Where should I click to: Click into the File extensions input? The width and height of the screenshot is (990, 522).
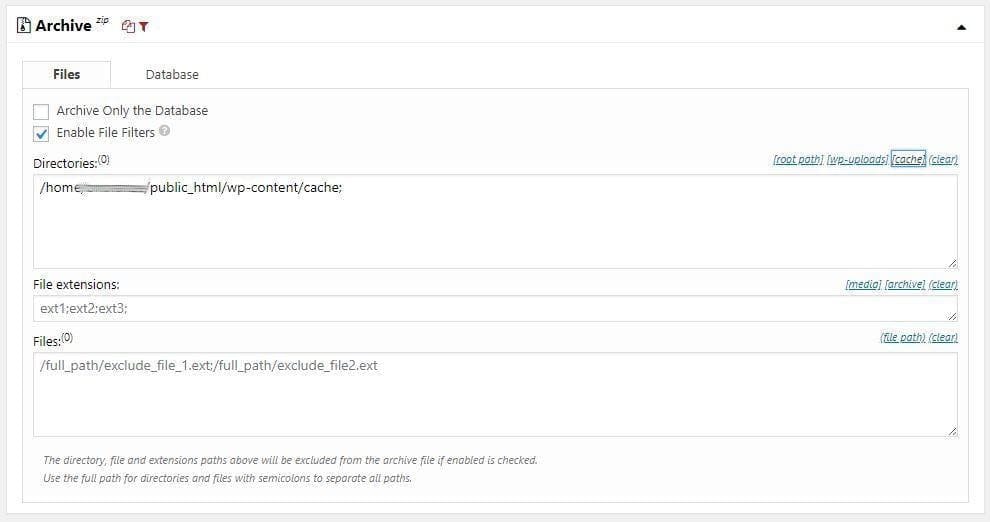[x=495, y=309]
